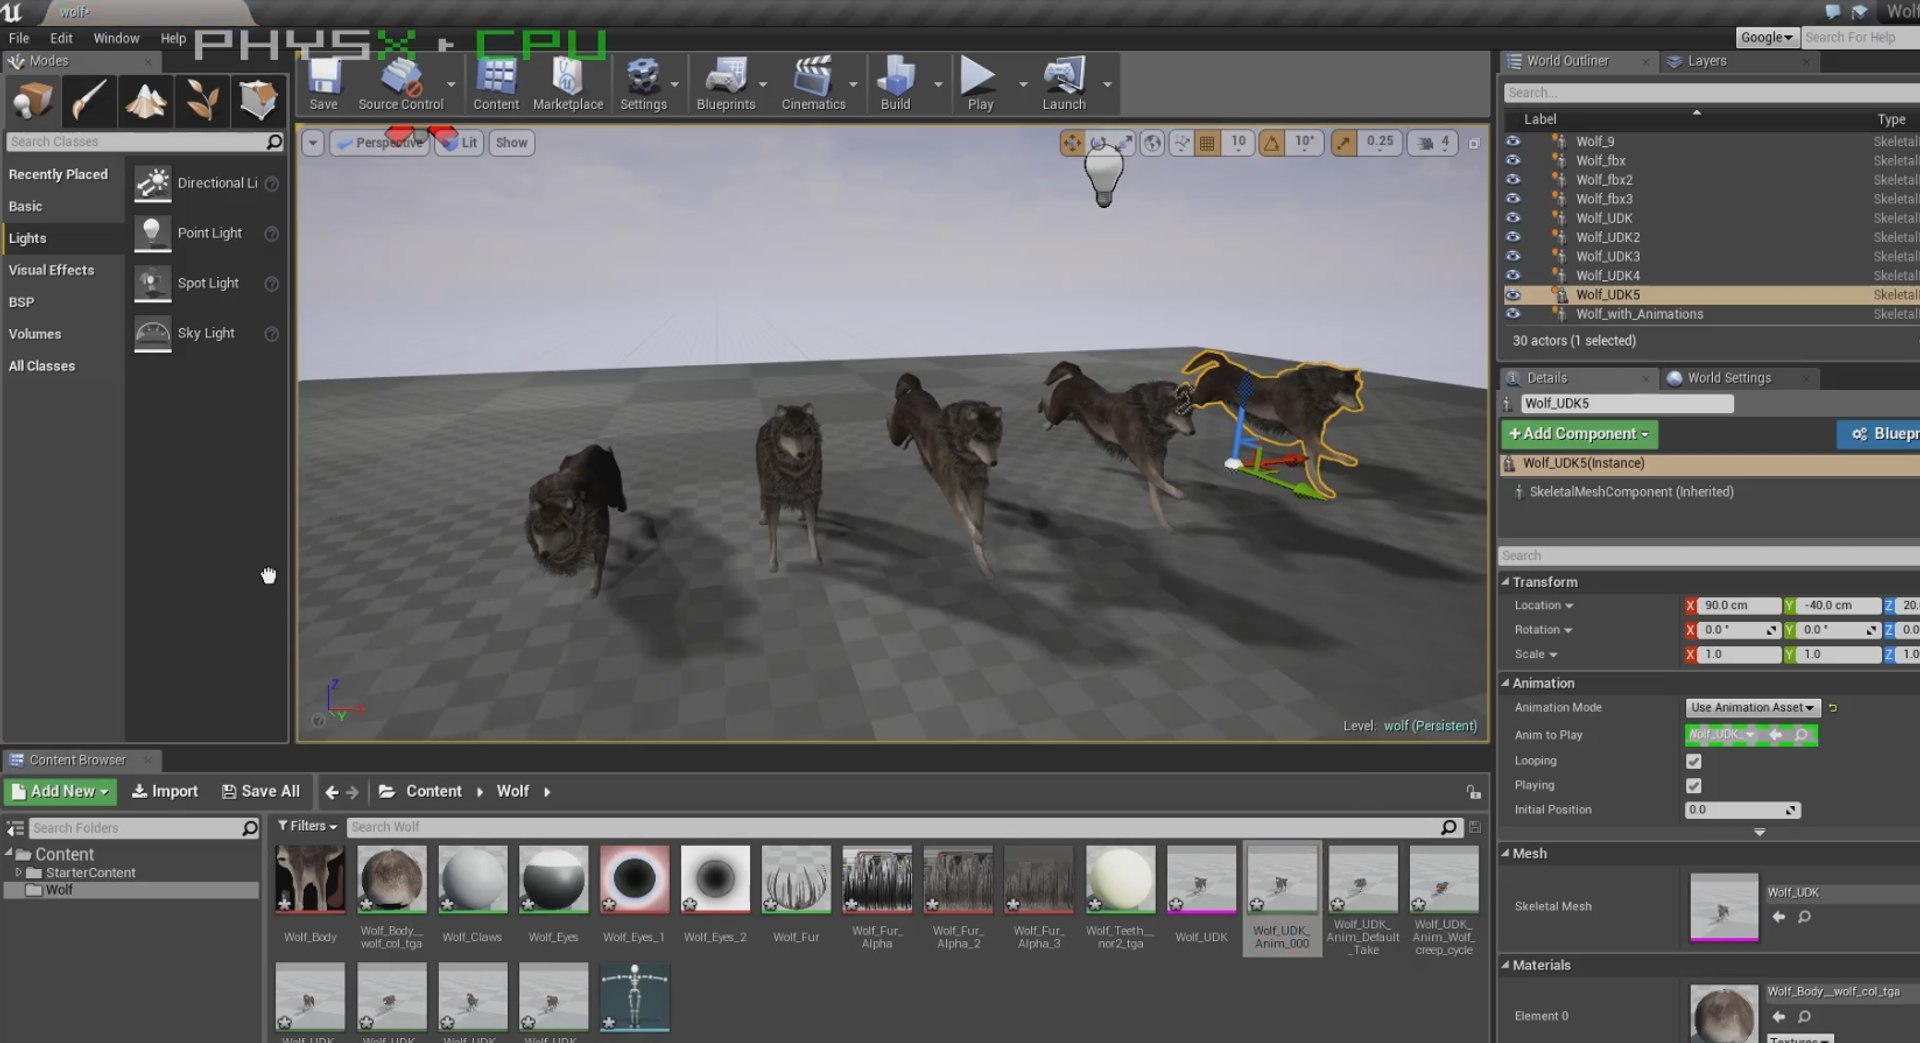Open the Edit menu
The height and width of the screenshot is (1043, 1920).
pyautogui.click(x=61, y=38)
